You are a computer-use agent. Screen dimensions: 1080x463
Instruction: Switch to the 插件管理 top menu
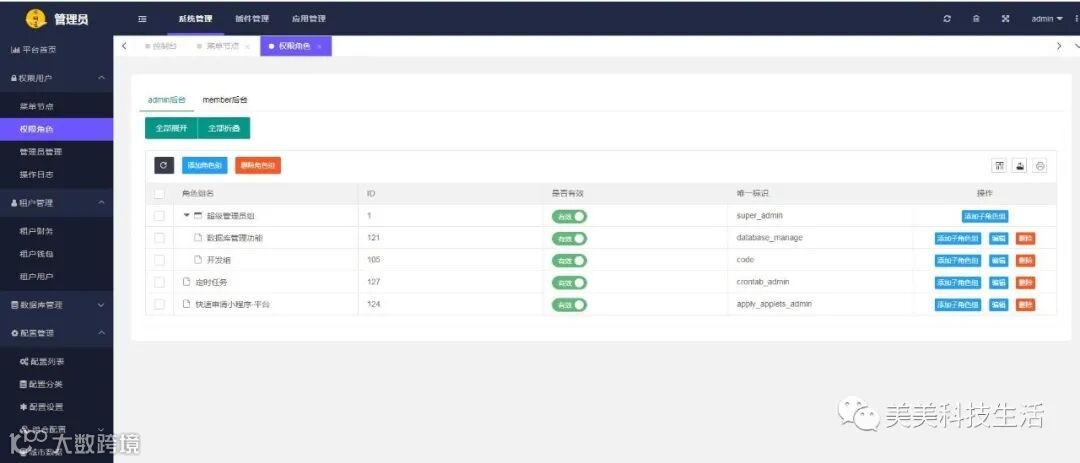252,19
